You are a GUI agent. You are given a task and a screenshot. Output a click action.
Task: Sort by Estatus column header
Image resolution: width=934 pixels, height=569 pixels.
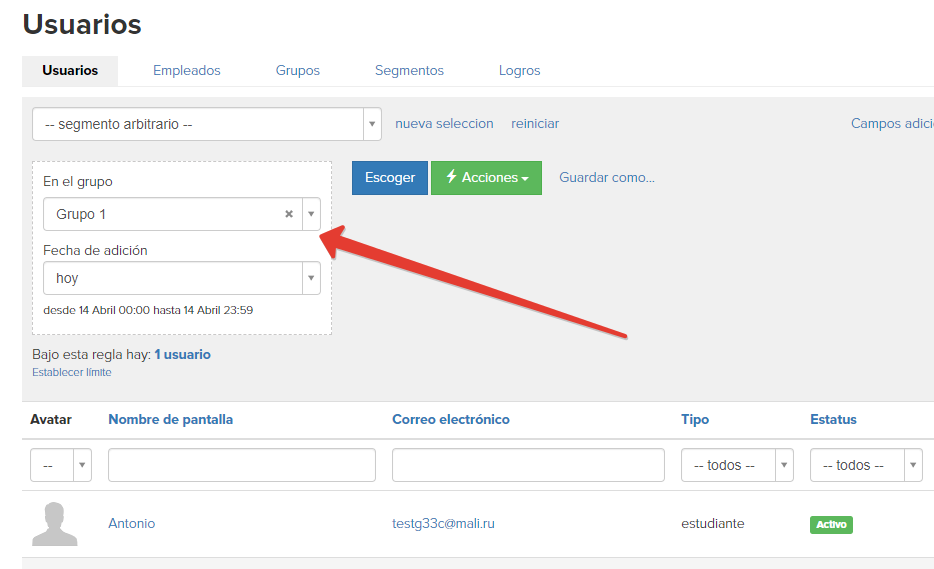point(833,419)
